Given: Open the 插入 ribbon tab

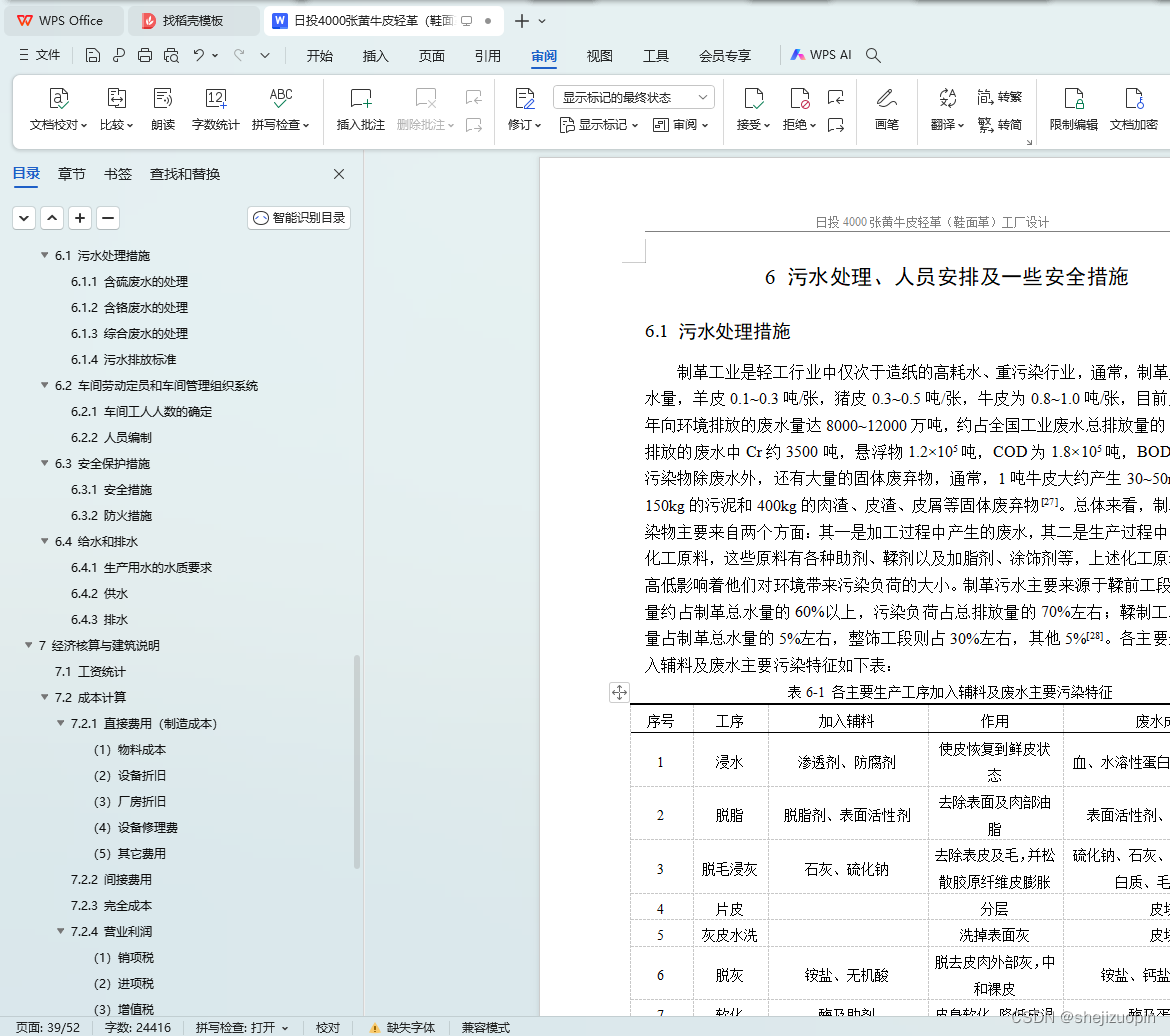Looking at the screenshot, I should [x=375, y=56].
